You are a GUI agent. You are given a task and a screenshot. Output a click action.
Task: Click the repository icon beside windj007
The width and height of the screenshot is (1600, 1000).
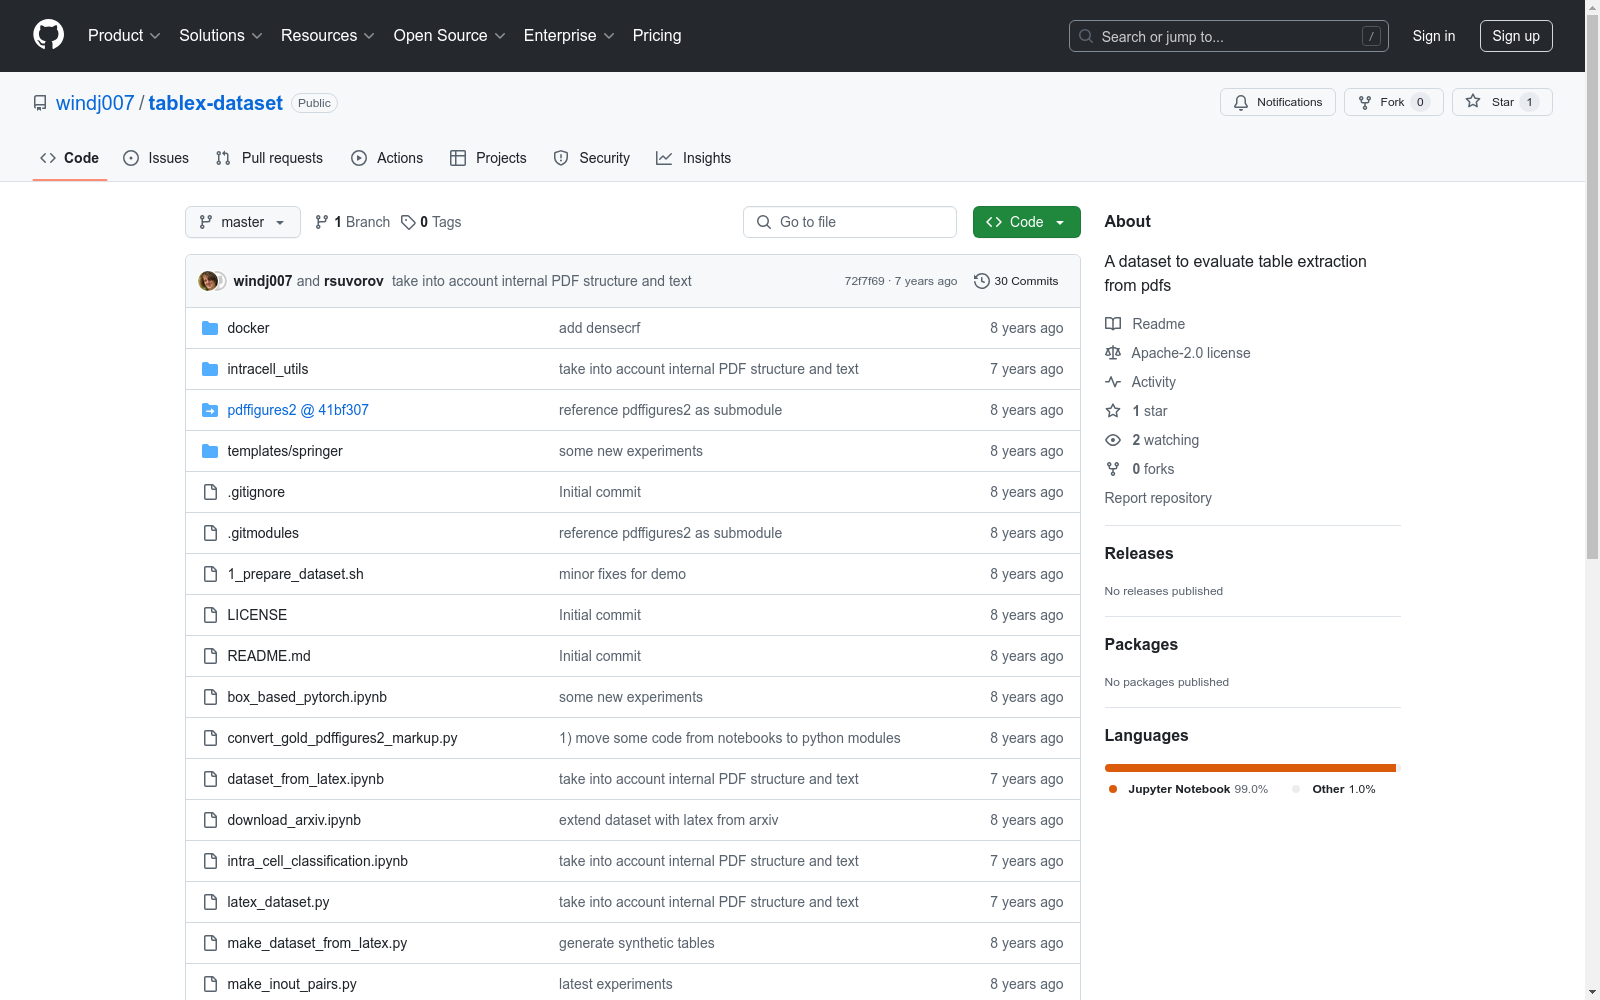point(40,103)
